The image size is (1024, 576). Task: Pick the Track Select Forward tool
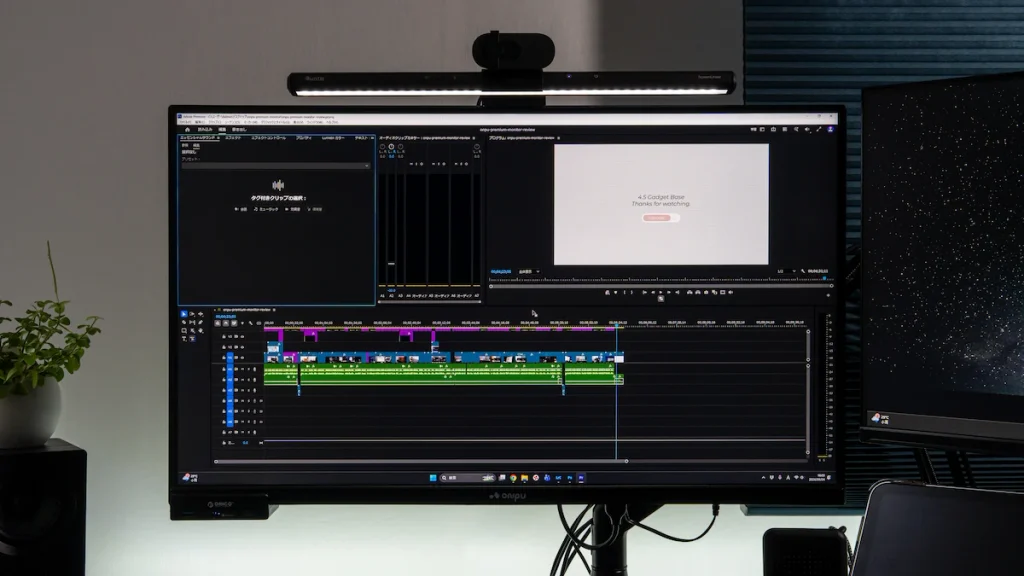point(192,314)
